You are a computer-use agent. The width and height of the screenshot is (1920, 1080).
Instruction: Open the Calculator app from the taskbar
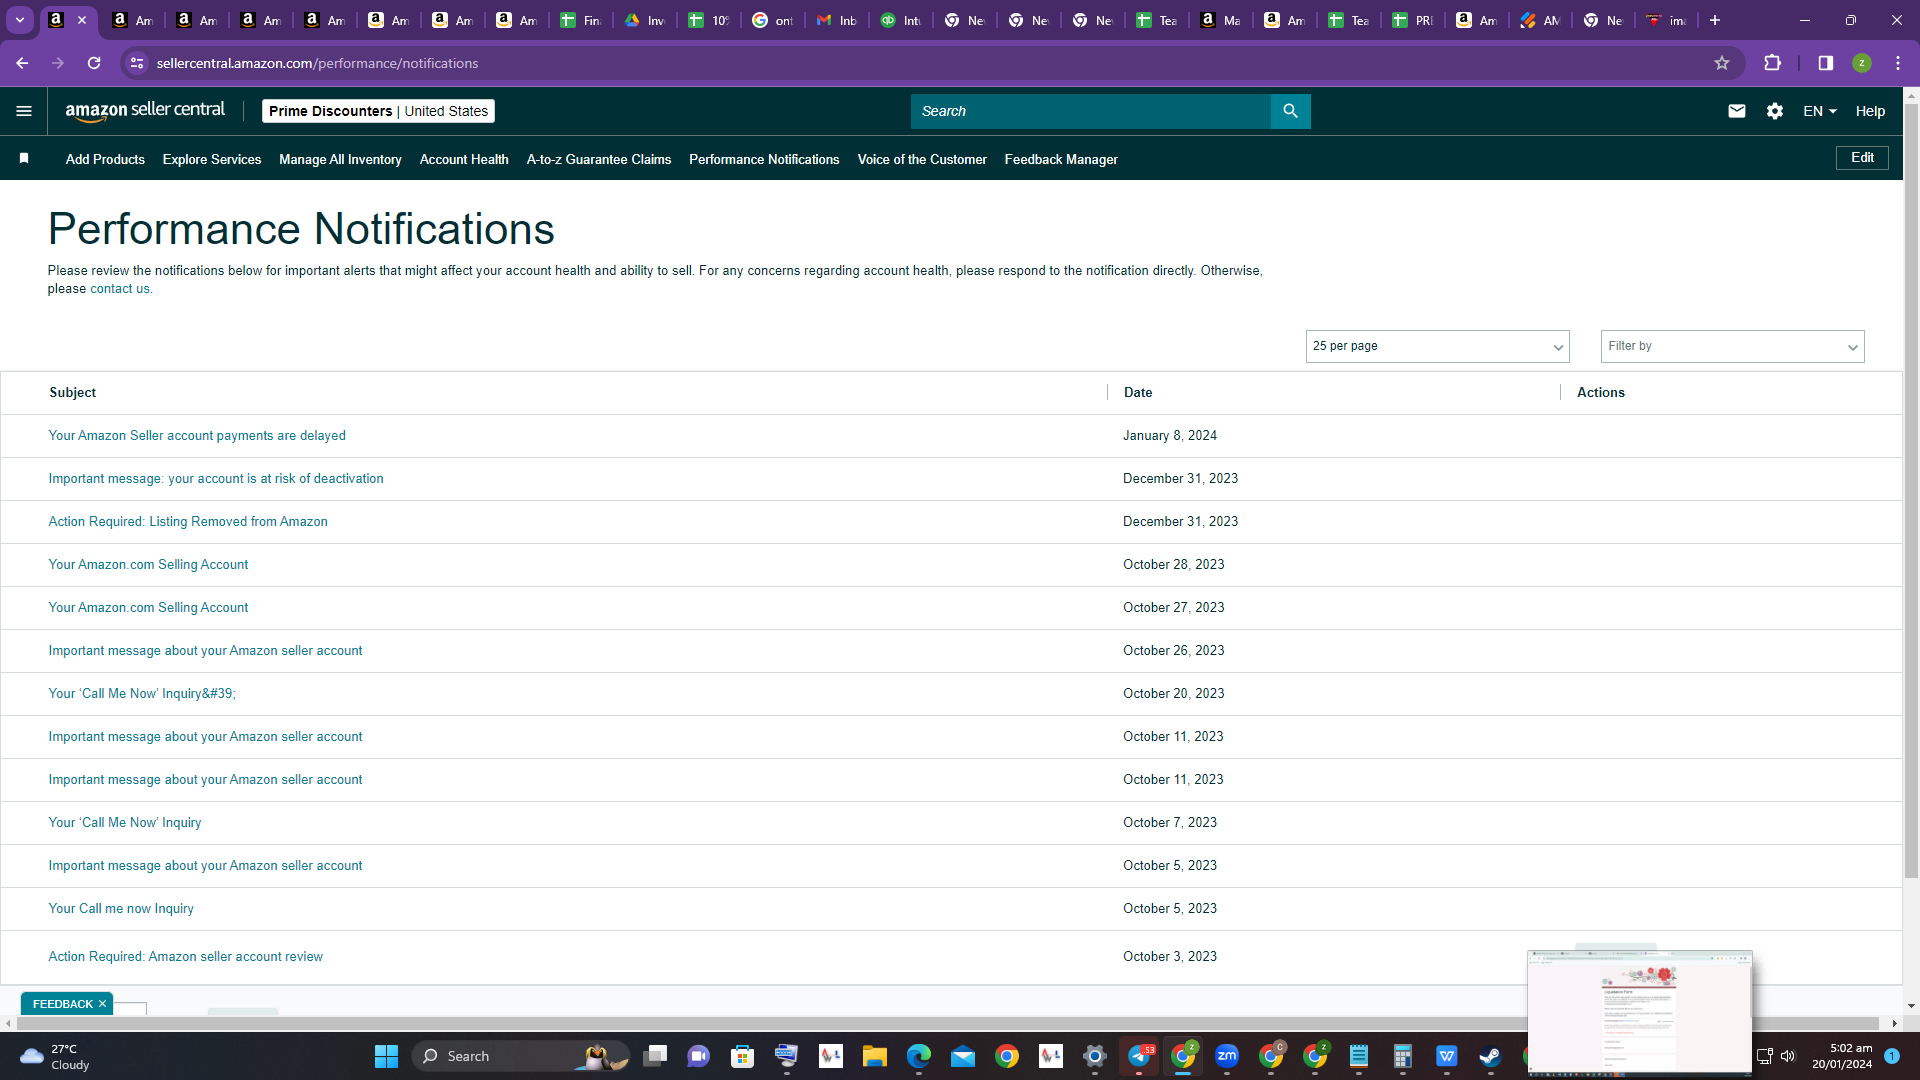[1403, 1056]
